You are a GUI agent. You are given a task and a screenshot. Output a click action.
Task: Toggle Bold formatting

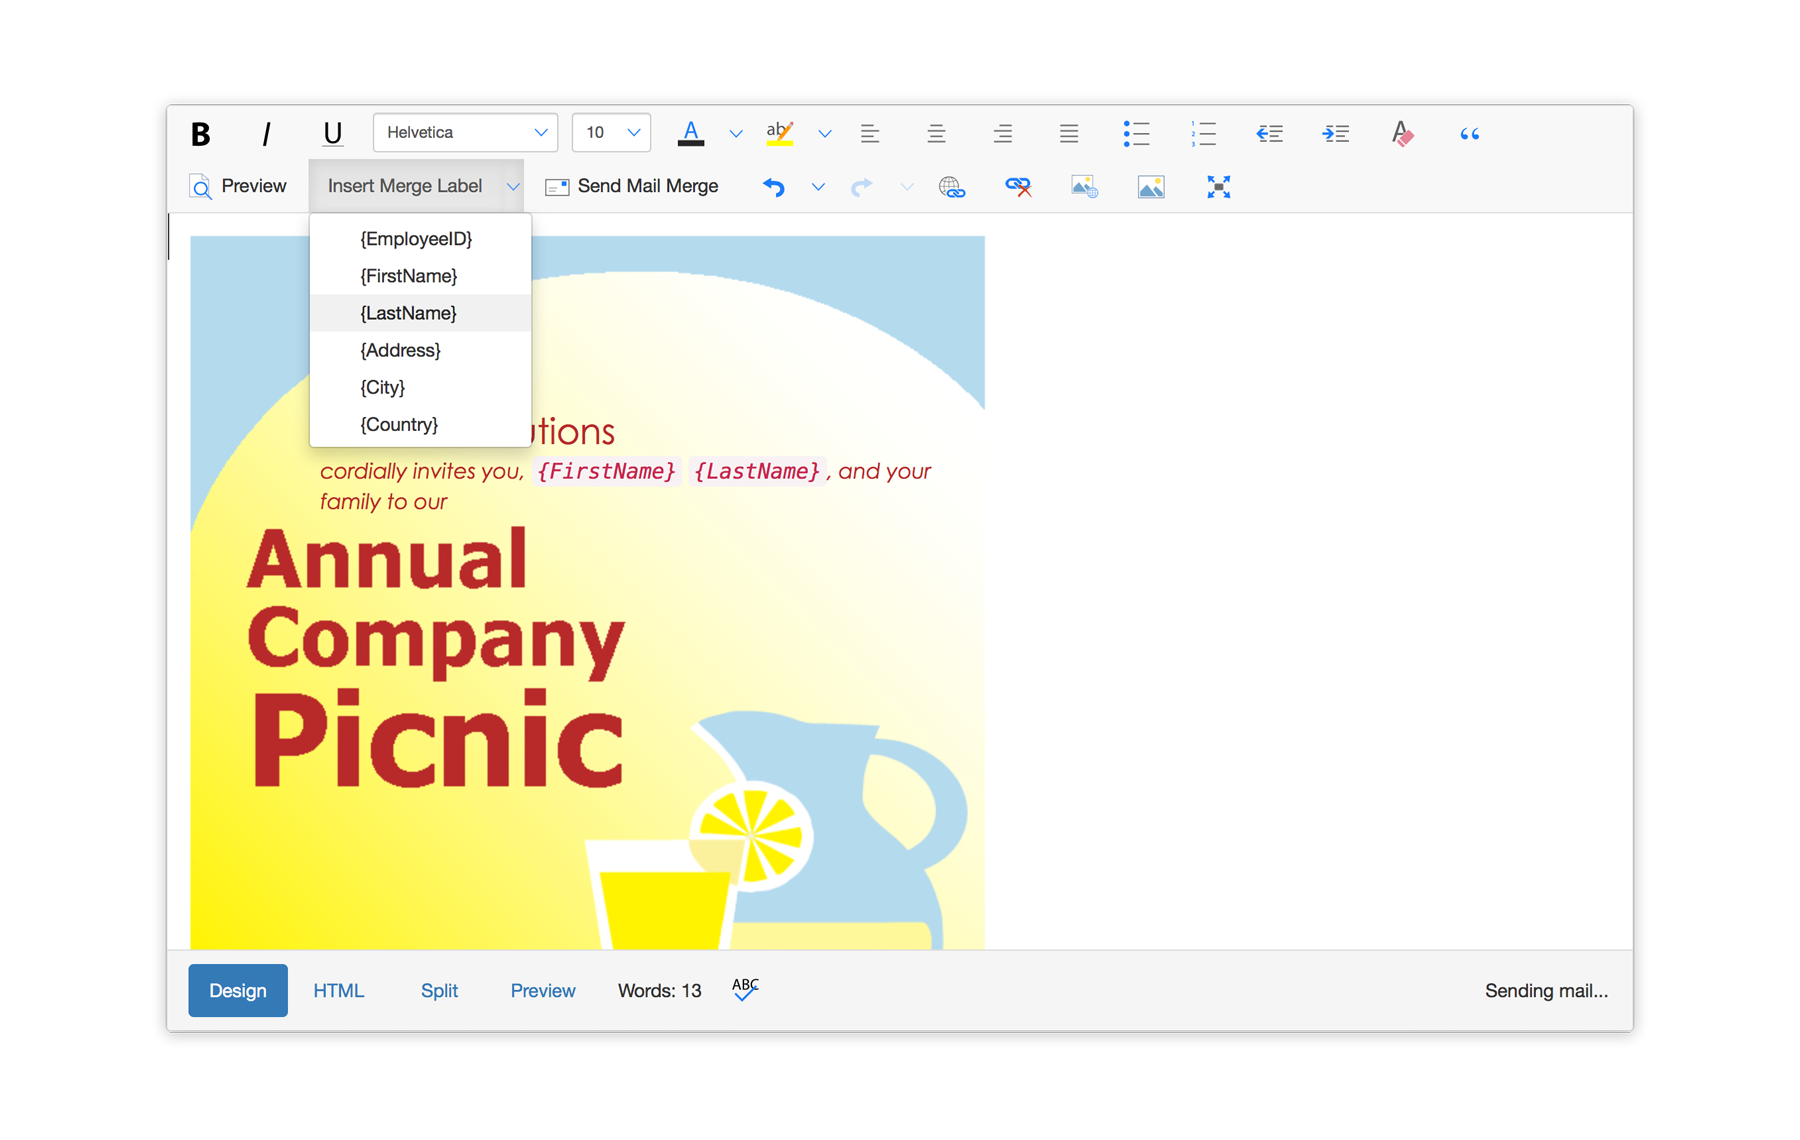(x=201, y=133)
